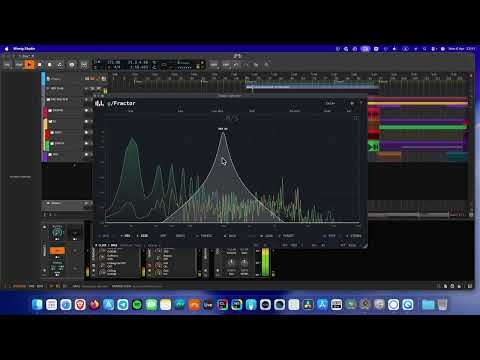480x360 pixels.
Task: Click the folder icon of the green track
Action: [52, 143]
